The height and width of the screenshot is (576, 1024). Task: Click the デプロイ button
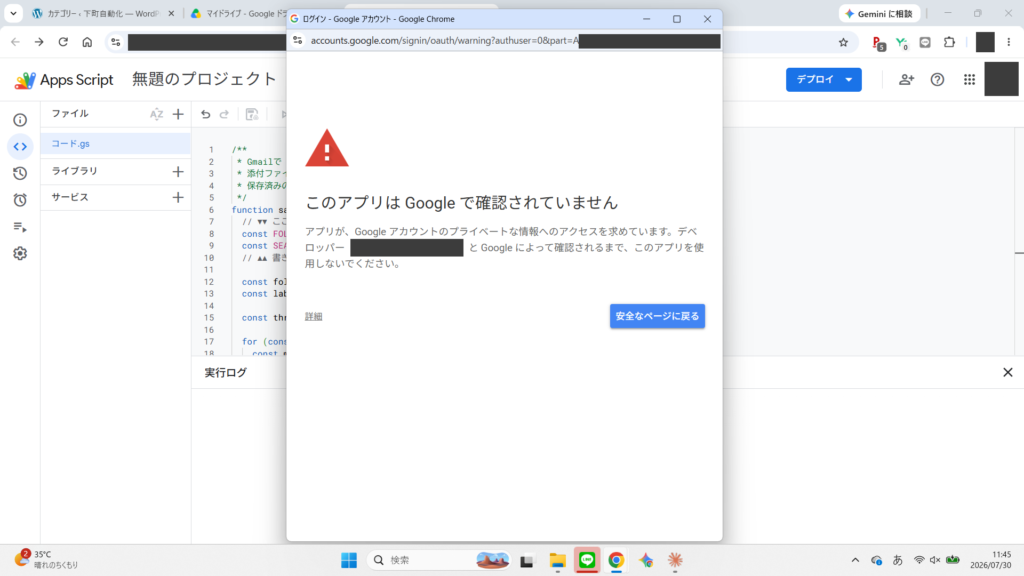pyautogui.click(x=814, y=80)
